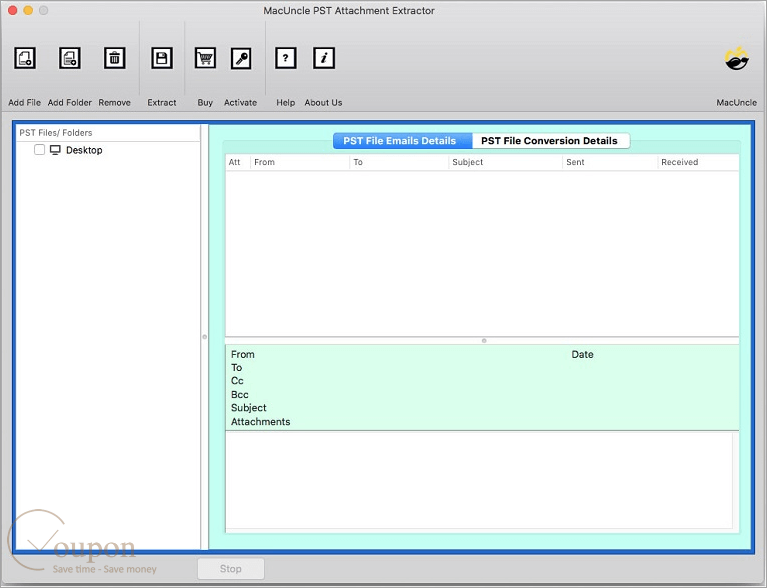This screenshot has height=588, width=767.
Task: Click the Extract save-disk icon
Action: tap(162, 58)
